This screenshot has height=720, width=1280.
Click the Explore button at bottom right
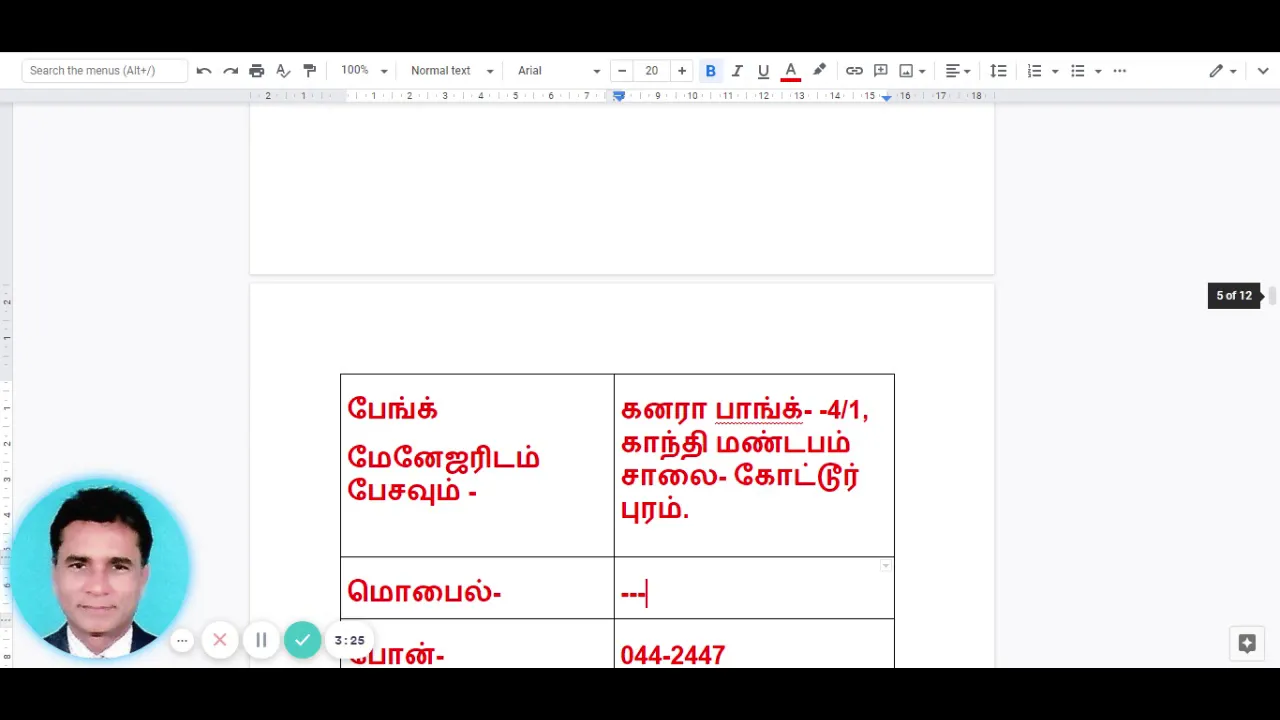[x=1247, y=643]
